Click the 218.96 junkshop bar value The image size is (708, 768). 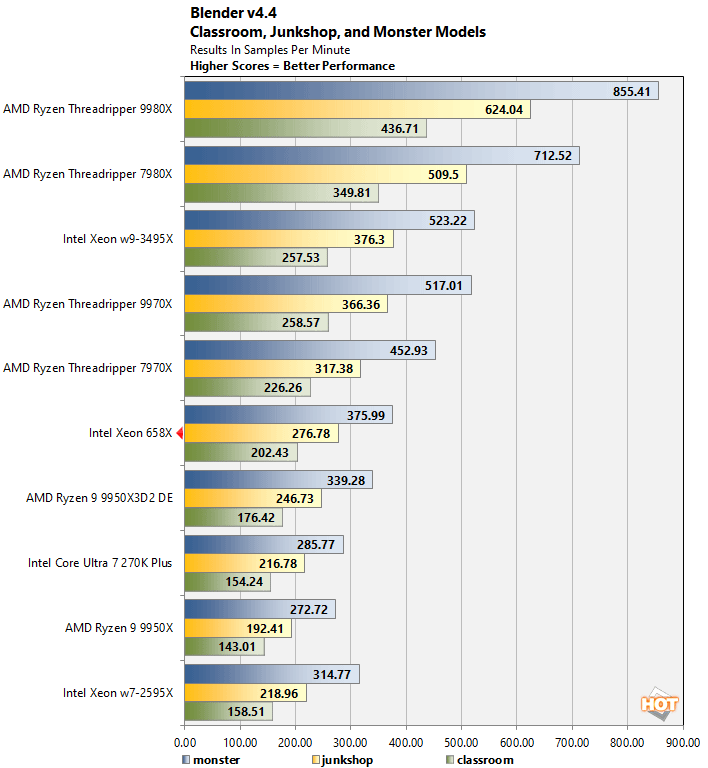pyautogui.click(x=279, y=694)
